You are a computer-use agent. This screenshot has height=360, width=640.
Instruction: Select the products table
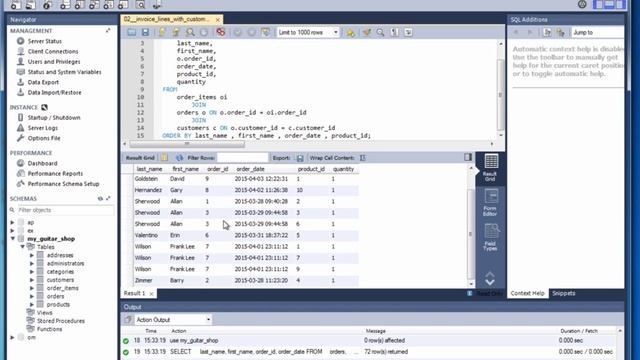click(x=58, y=304)
